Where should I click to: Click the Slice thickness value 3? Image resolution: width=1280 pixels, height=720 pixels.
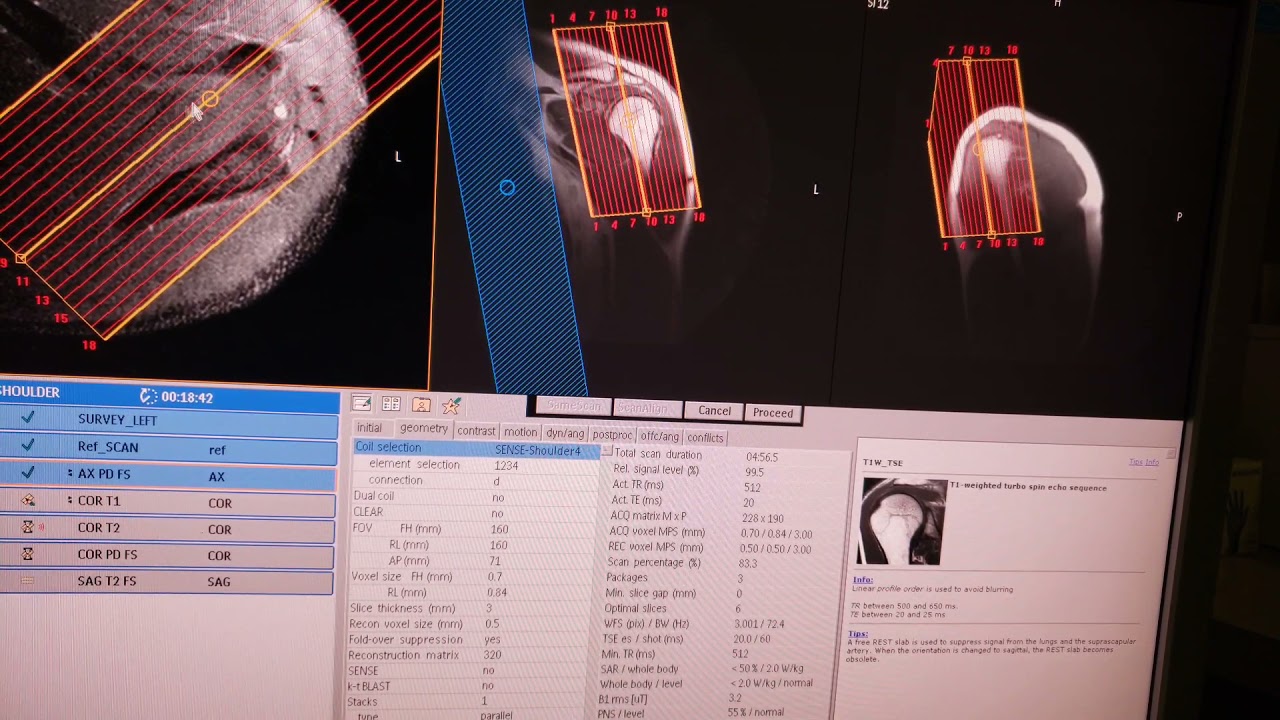pos(489,608)
